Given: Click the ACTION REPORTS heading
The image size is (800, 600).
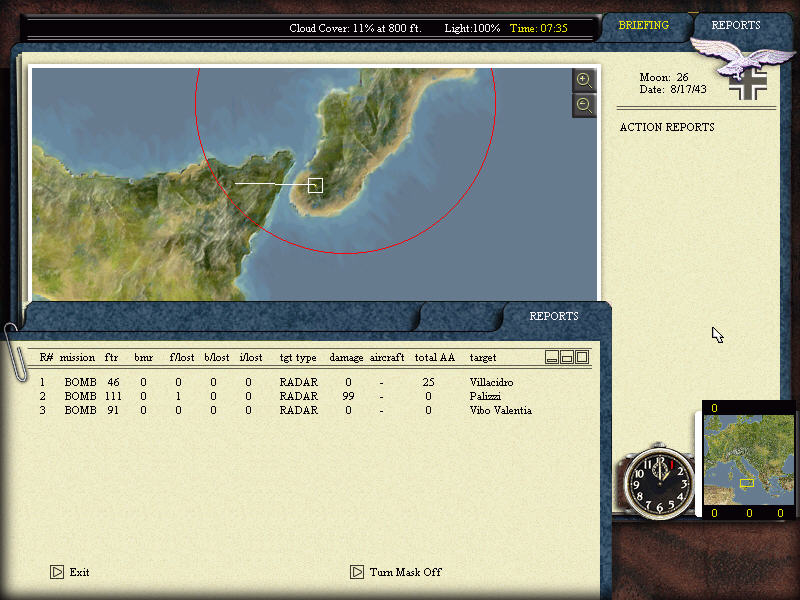Looking at the screenshot, I should click(667, 127).
